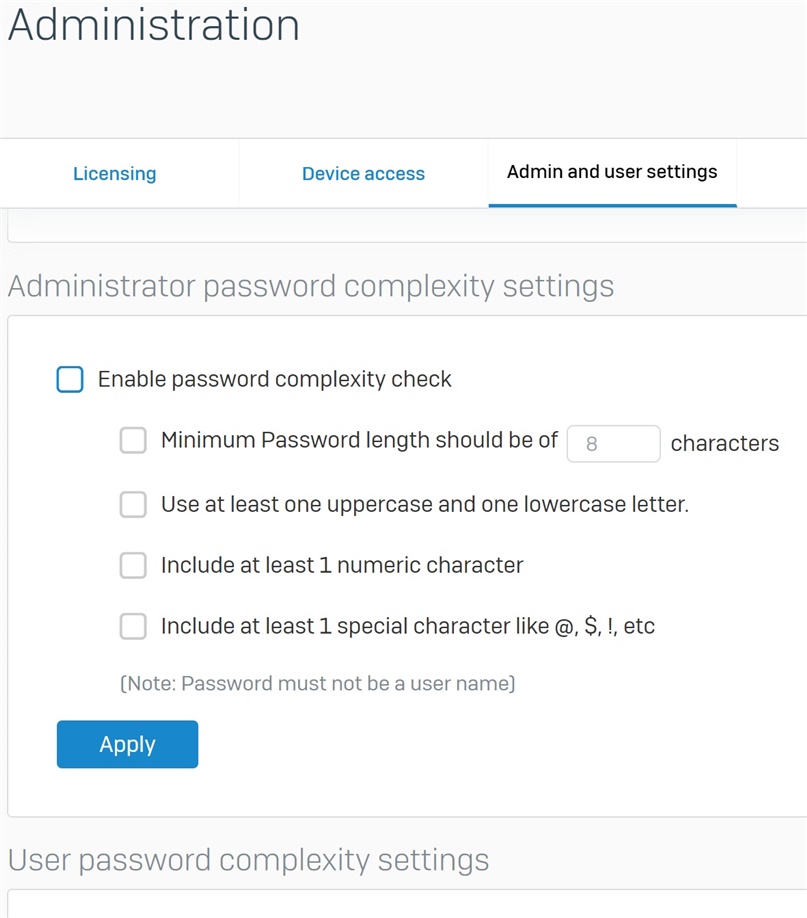Click the Administrator password complexity settings heading
The height and width of the screenshot is (918, 807).
tap(311, 287)
